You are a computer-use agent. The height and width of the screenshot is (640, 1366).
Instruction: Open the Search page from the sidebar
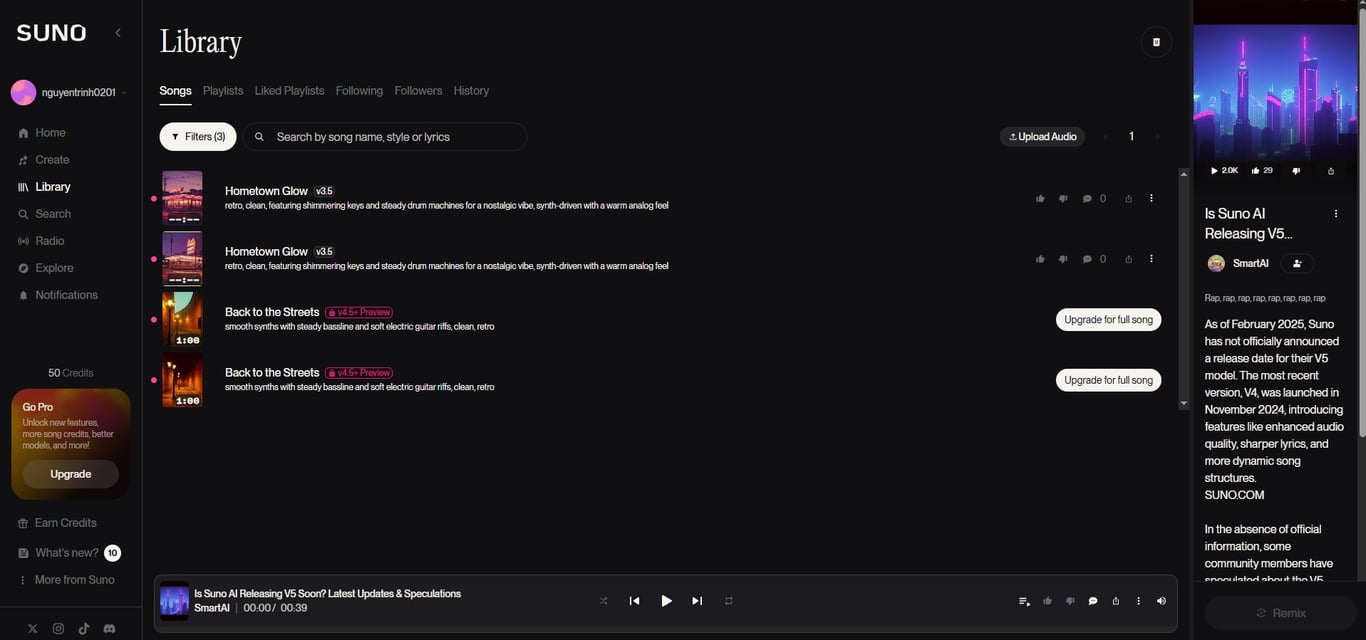[x=52, y=214]
